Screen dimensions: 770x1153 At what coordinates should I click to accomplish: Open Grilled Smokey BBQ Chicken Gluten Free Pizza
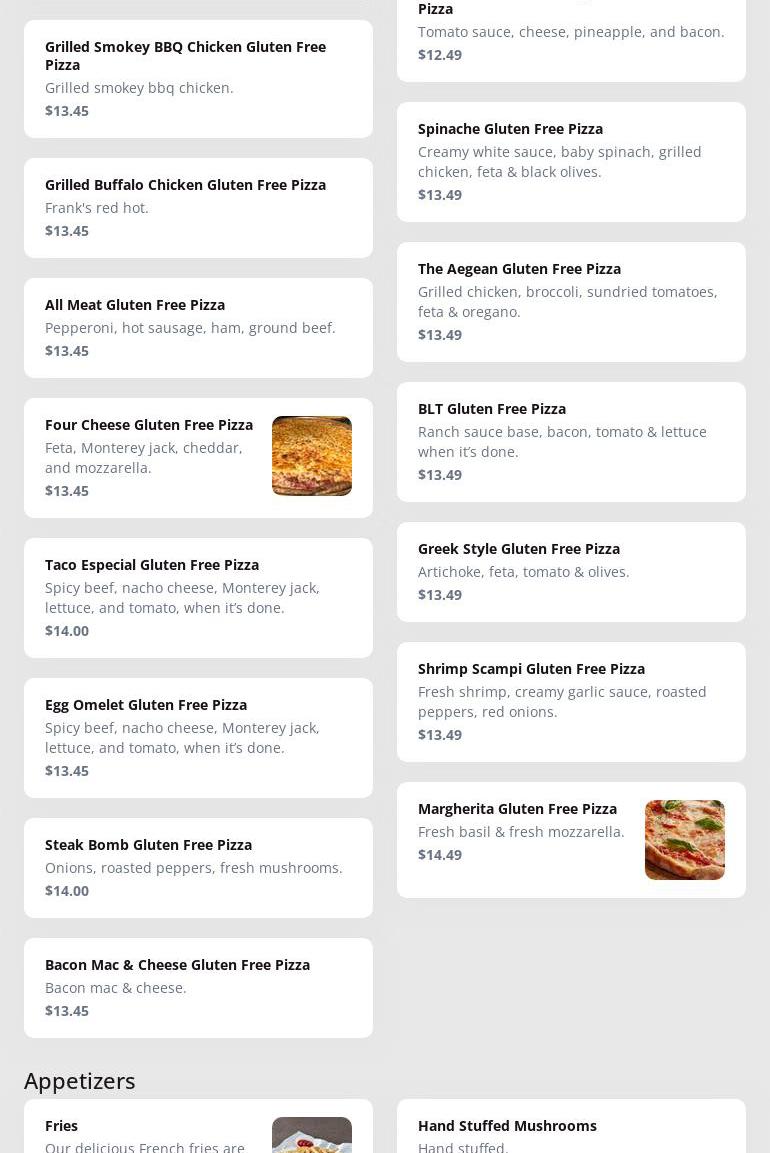(x=185, y=56)
